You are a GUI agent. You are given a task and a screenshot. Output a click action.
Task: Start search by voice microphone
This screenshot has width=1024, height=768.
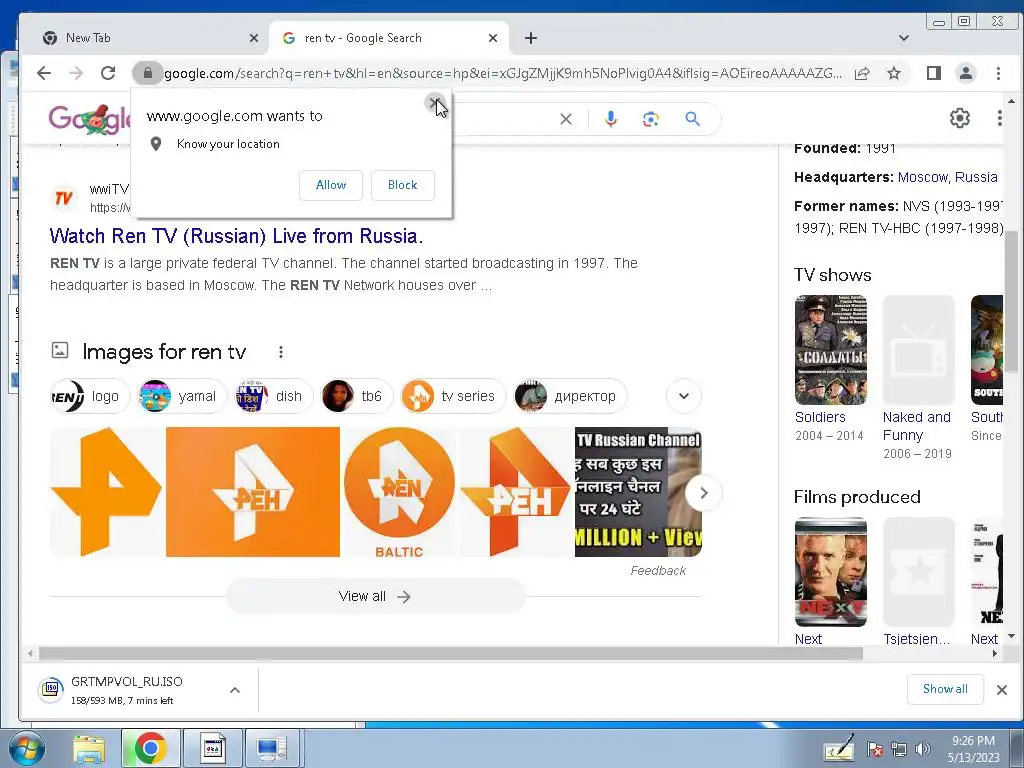tap(611, 119)
